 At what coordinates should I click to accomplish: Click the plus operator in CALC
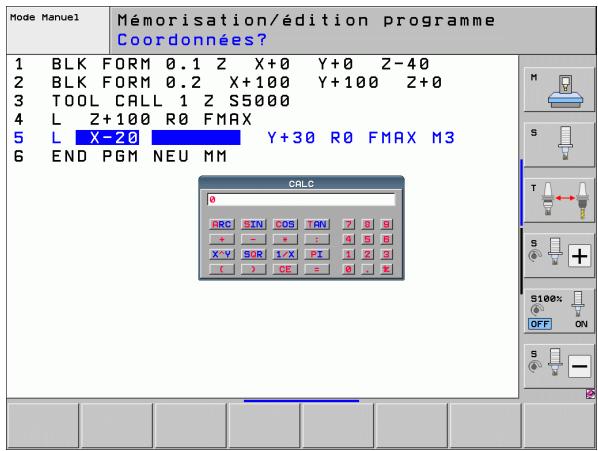click(221, 239)
